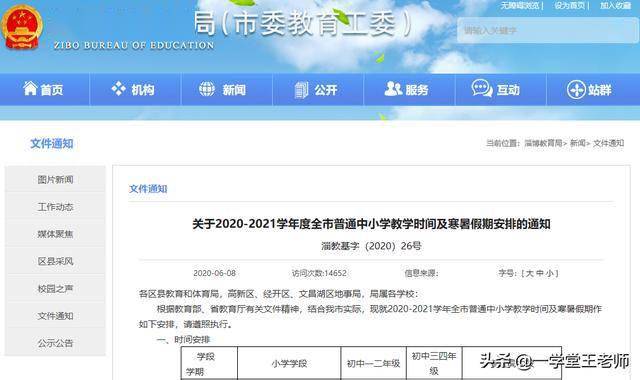
Task: Click the chat bubble icon beside 互动
Action: [x=482, y=88]
